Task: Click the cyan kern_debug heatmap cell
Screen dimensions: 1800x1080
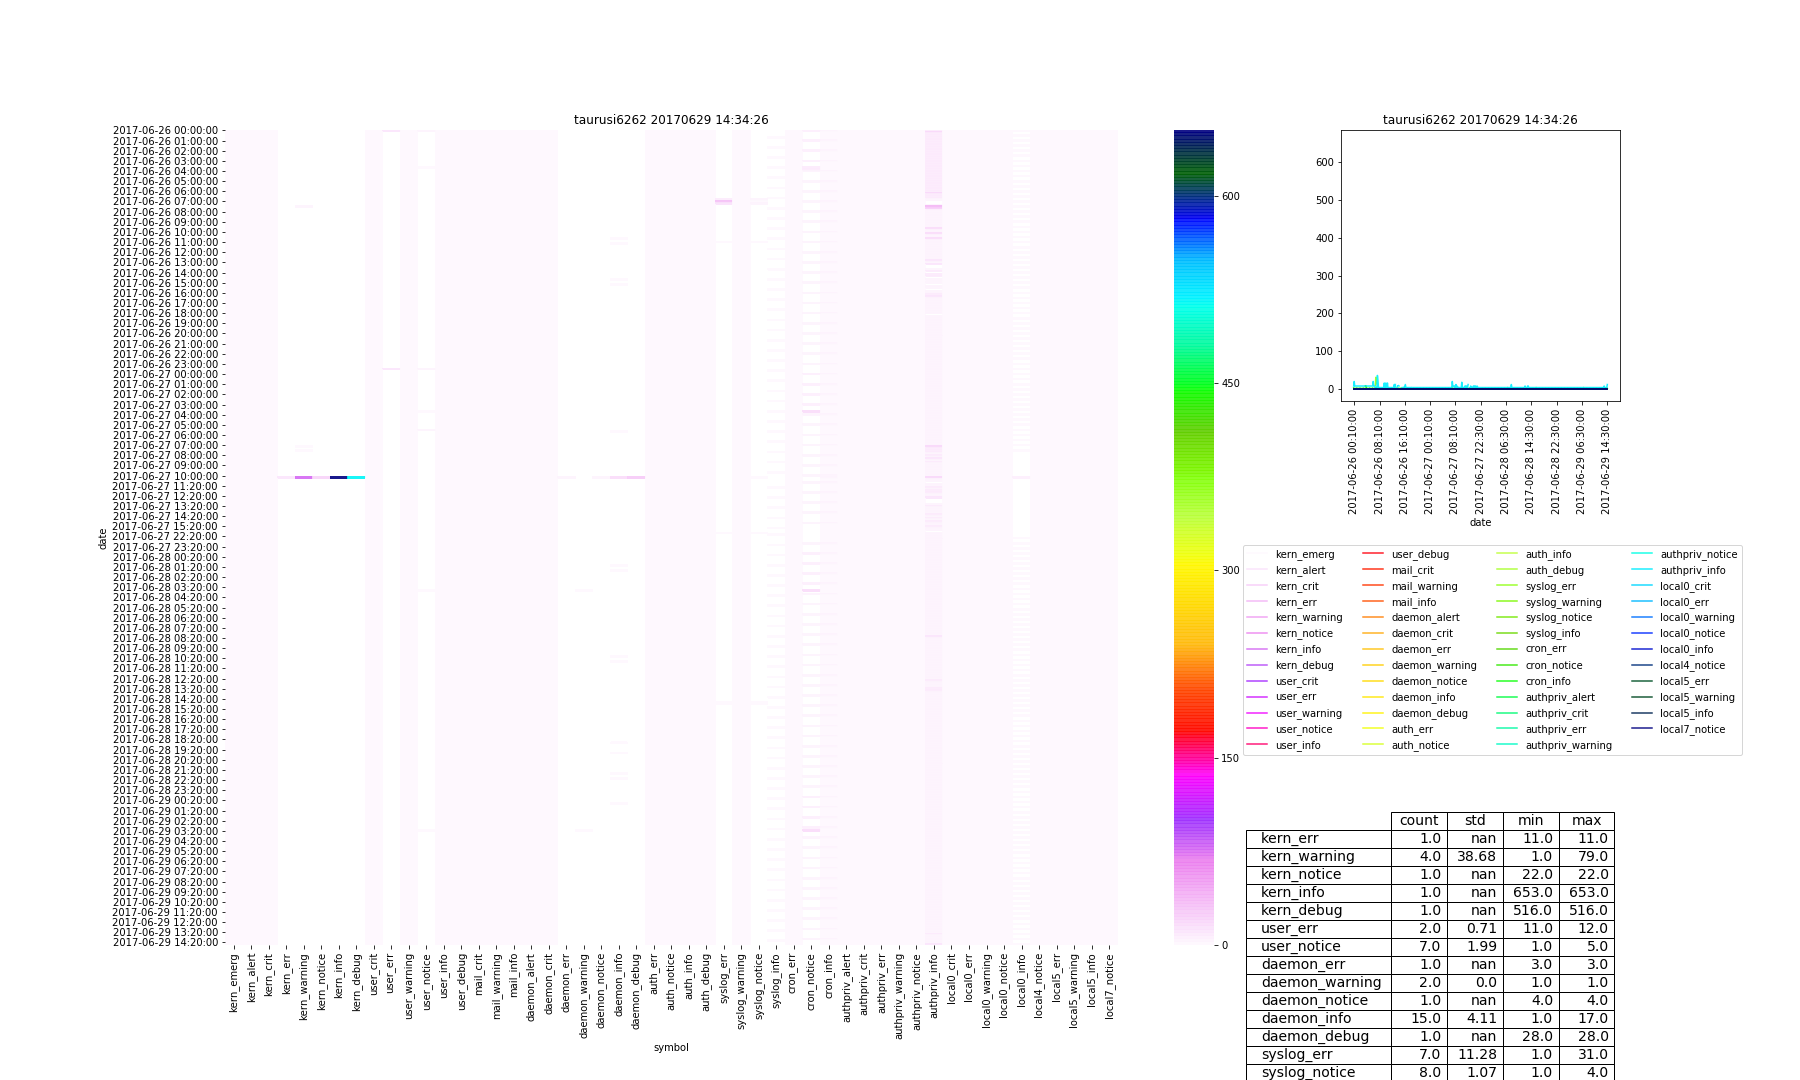Action: coord(356,478)
